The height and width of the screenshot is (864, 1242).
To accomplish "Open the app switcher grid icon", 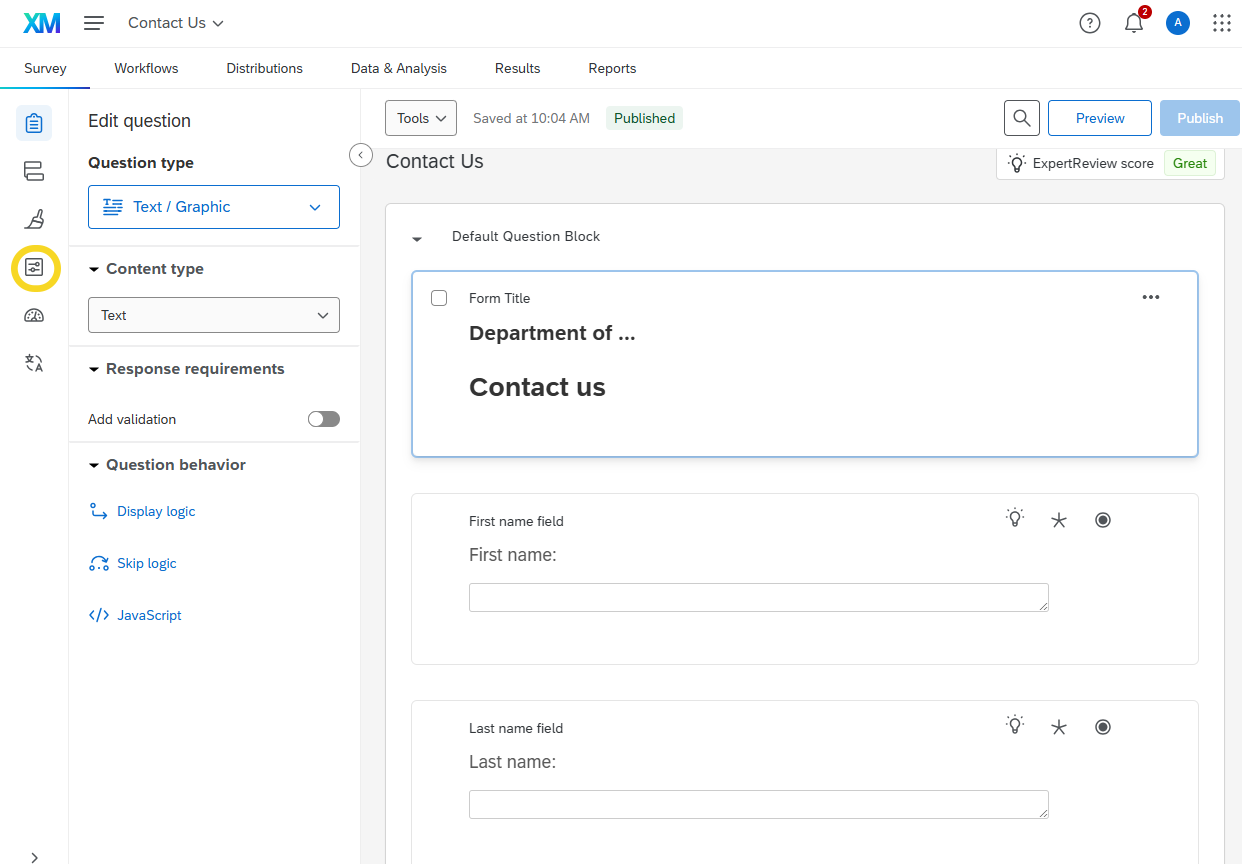I will click(x=1221, y=24).
